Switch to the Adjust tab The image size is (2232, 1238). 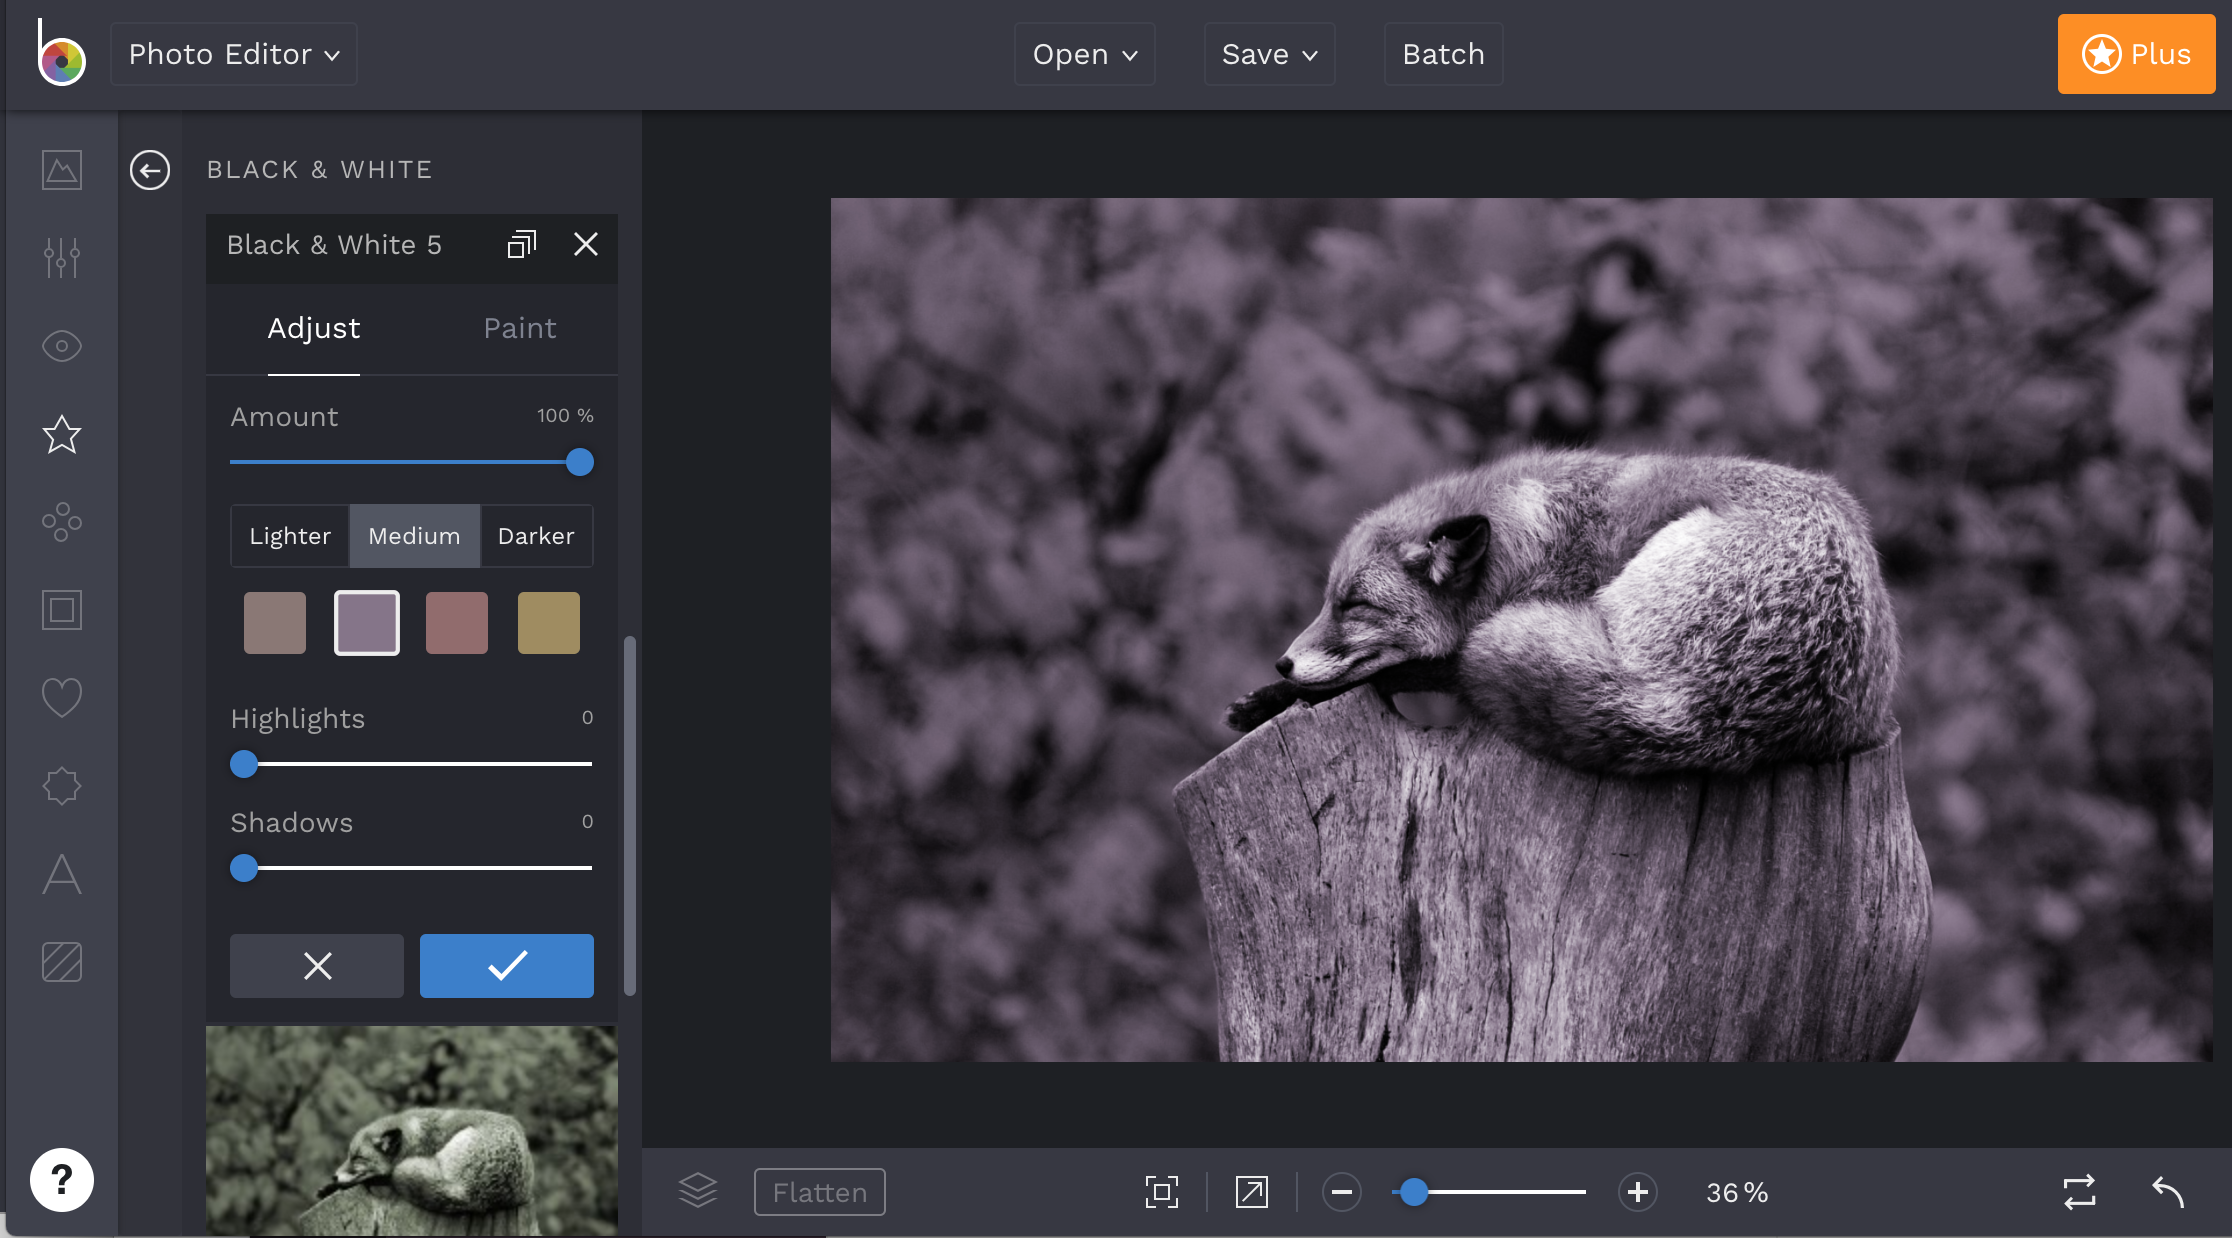pos(313,328)
